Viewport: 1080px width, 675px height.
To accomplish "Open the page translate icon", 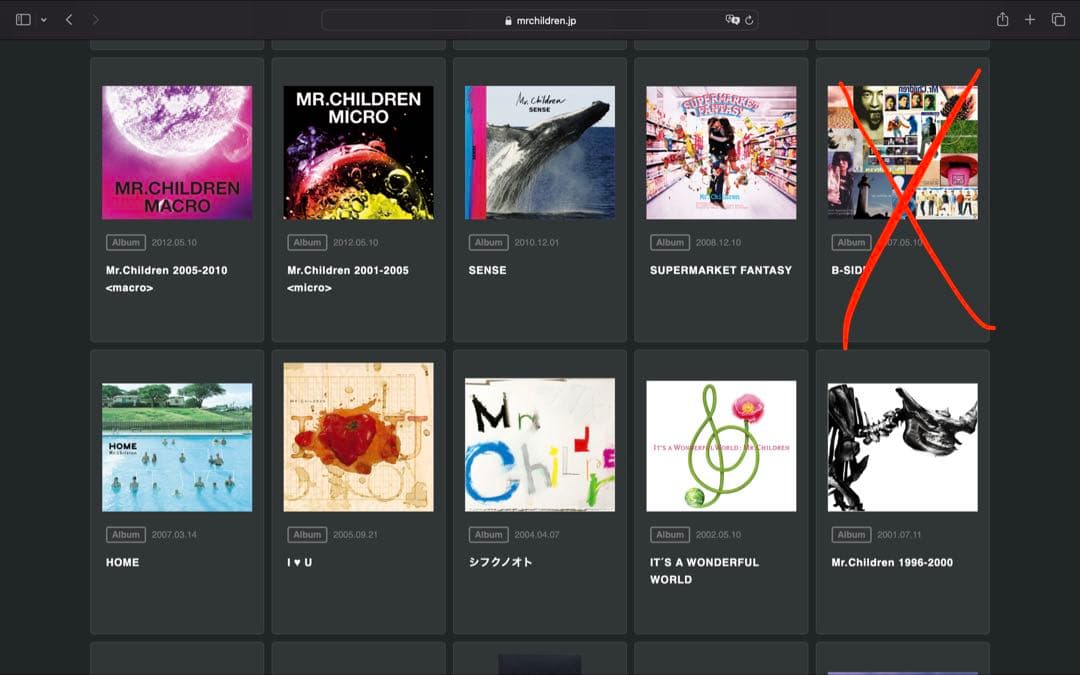I will 732,20.
